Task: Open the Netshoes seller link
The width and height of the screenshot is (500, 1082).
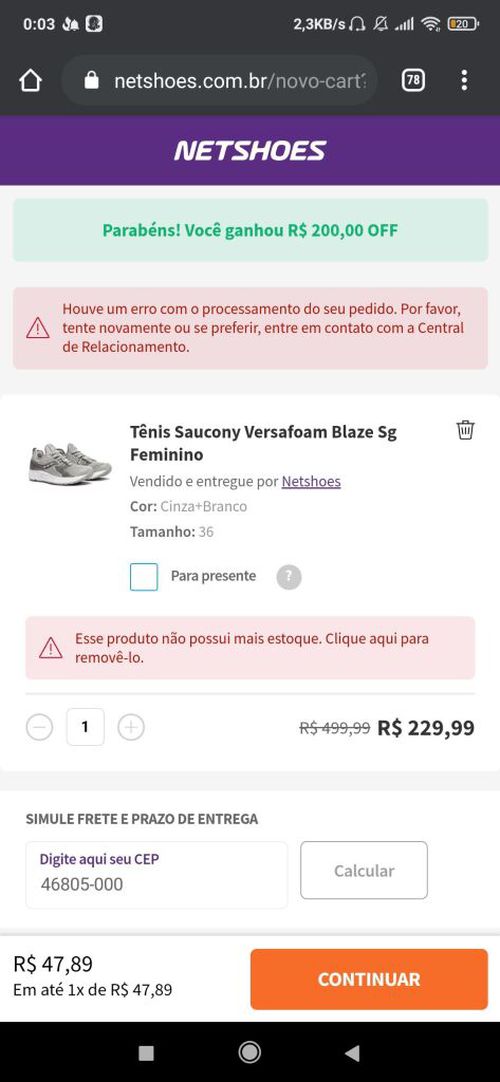Action: click(x=311, y=481)
